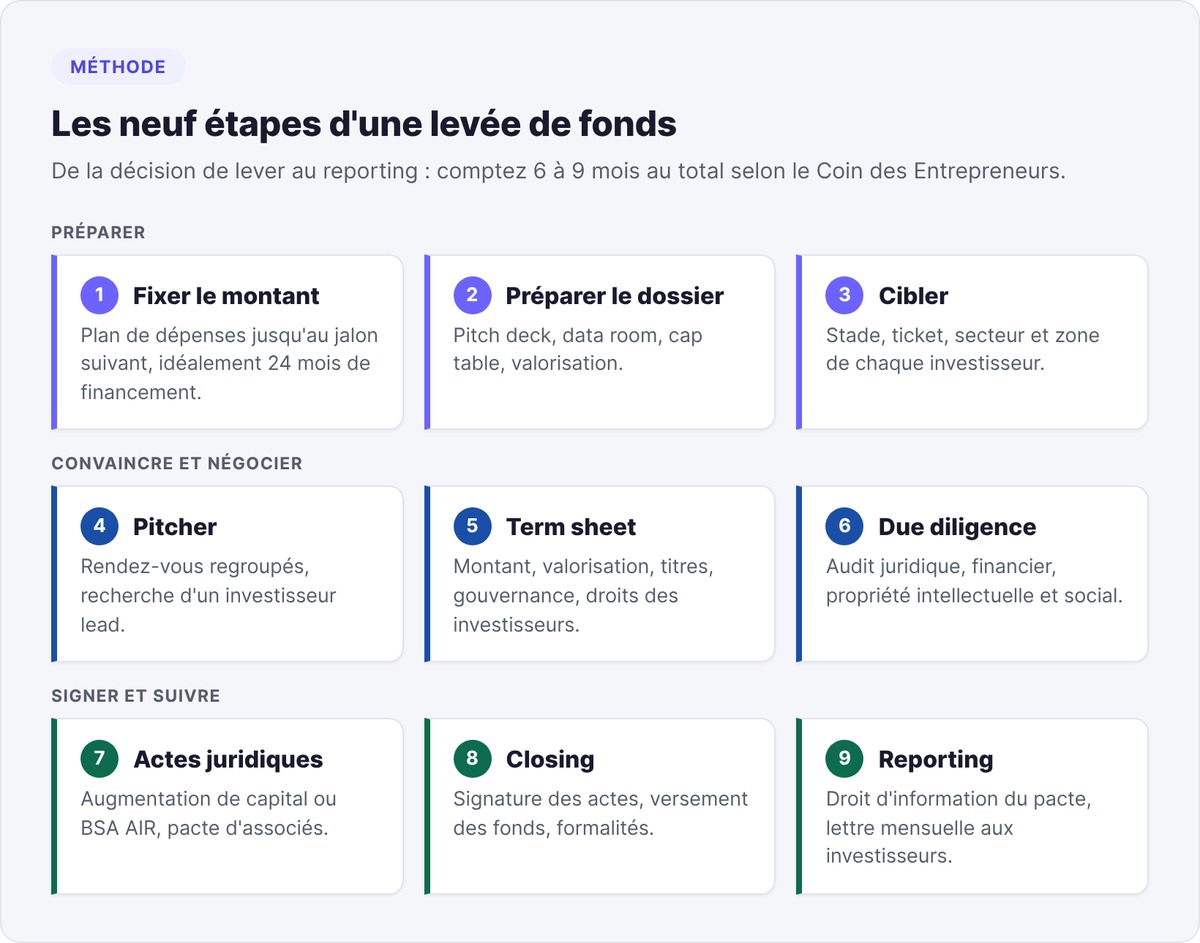Click the MÉTHODE pill label
The height and width of the screenshot is (943, 1200).
(x=118, y=67)
